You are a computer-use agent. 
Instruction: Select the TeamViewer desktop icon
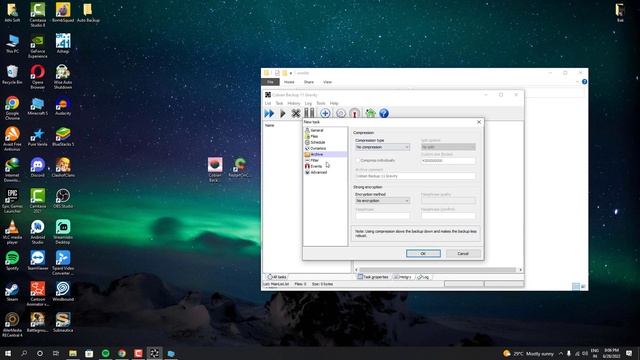[x=38, y=261]
